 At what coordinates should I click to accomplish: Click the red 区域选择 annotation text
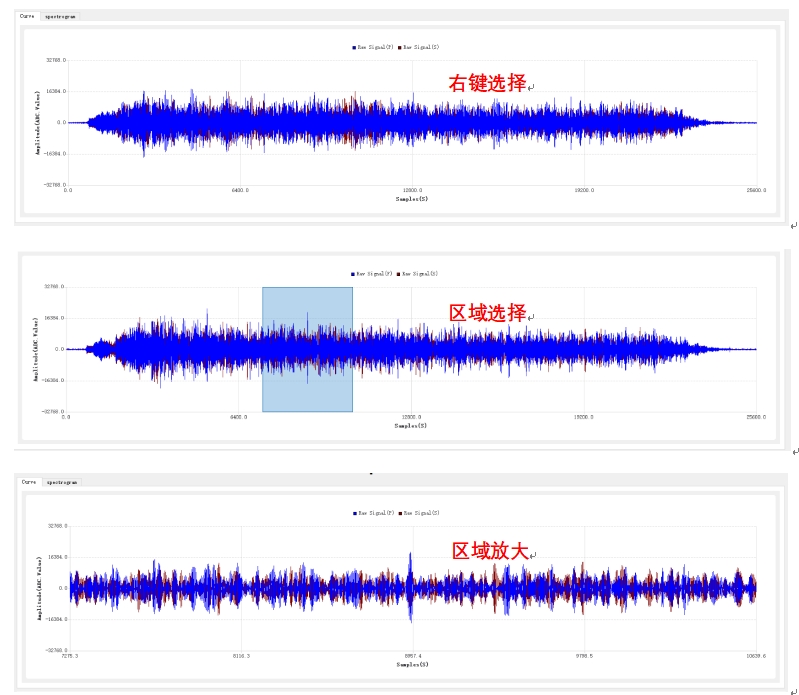click(x=487, y=313)
